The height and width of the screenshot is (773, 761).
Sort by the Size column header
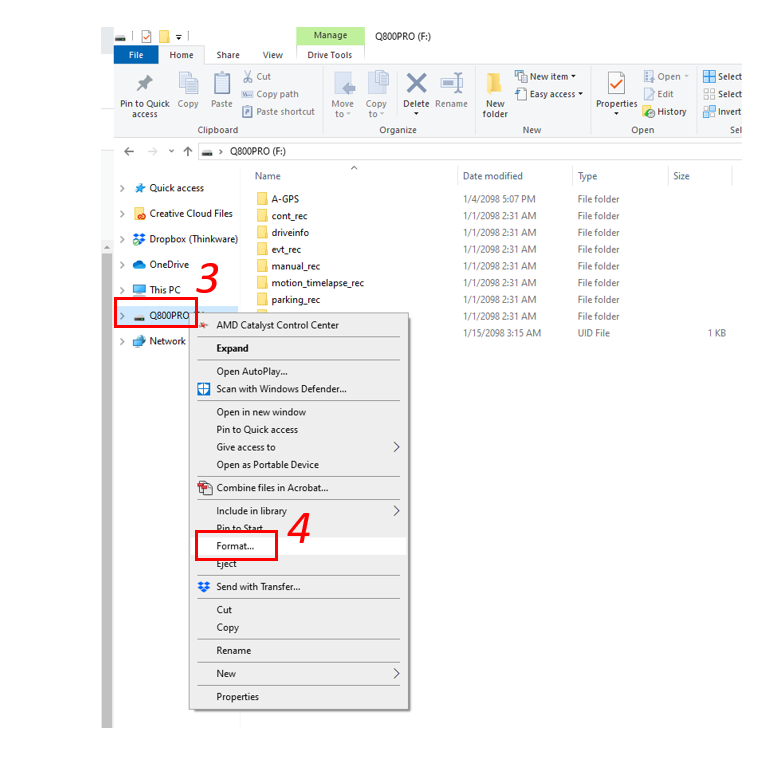tap(681, 176)
